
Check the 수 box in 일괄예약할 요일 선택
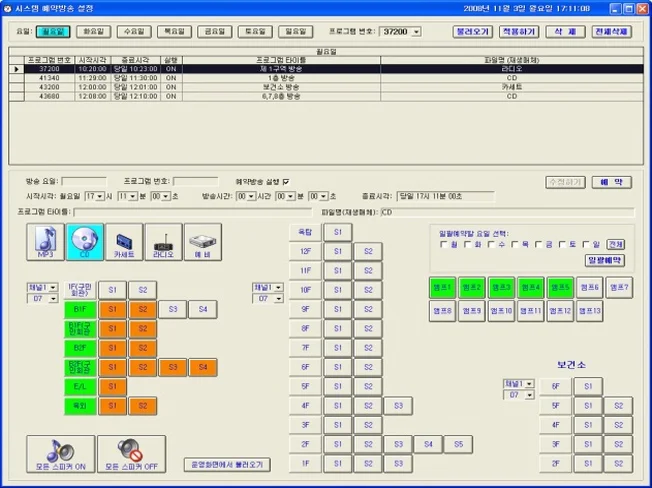[x=491, y=244]
